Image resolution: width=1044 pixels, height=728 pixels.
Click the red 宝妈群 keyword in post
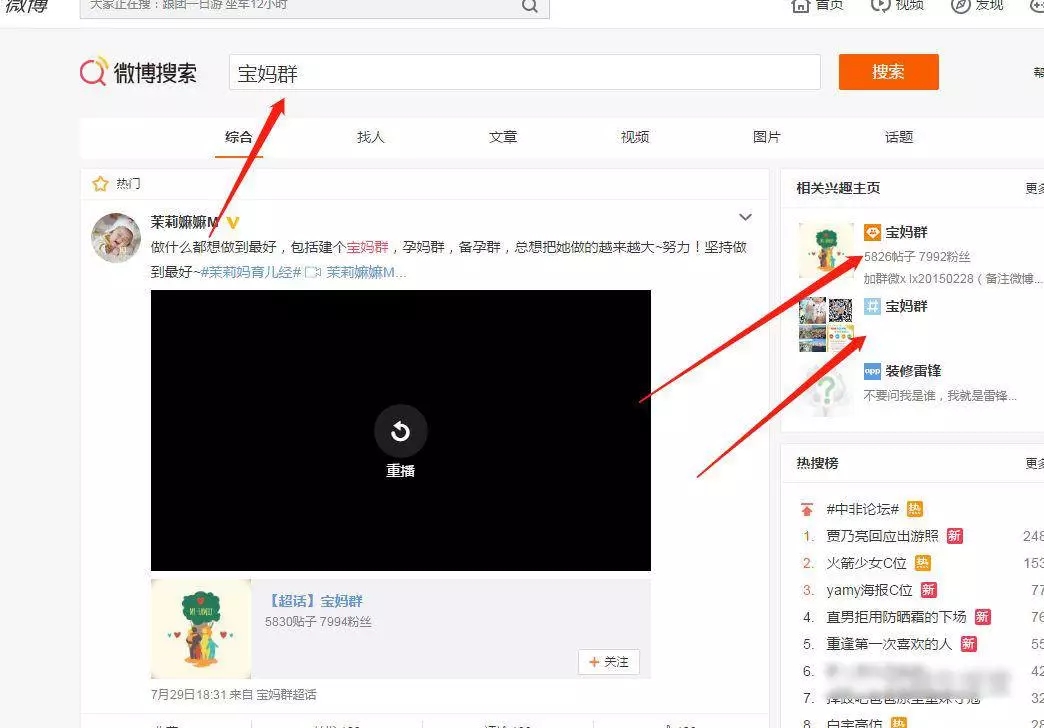pos(368,247)
